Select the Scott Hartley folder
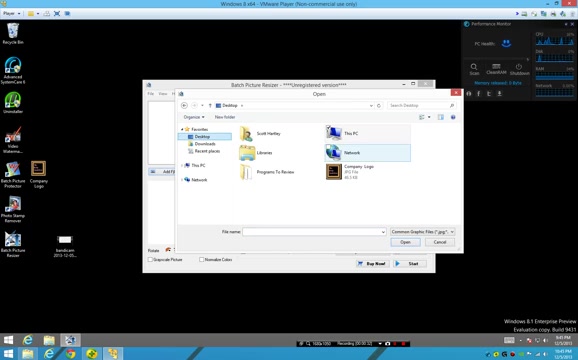 pyautogui.click(x=260, y=133)
